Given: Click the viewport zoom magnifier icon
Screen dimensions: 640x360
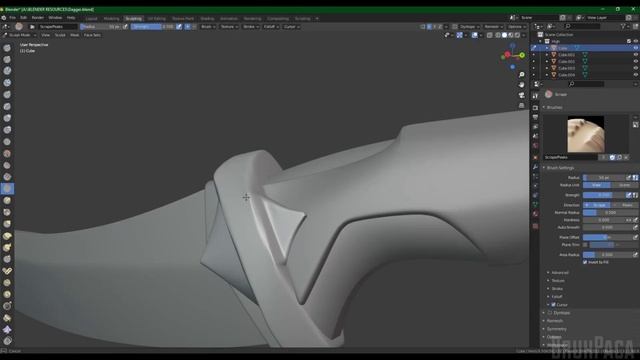Looking at the screenshot, I should pos(522,75).
